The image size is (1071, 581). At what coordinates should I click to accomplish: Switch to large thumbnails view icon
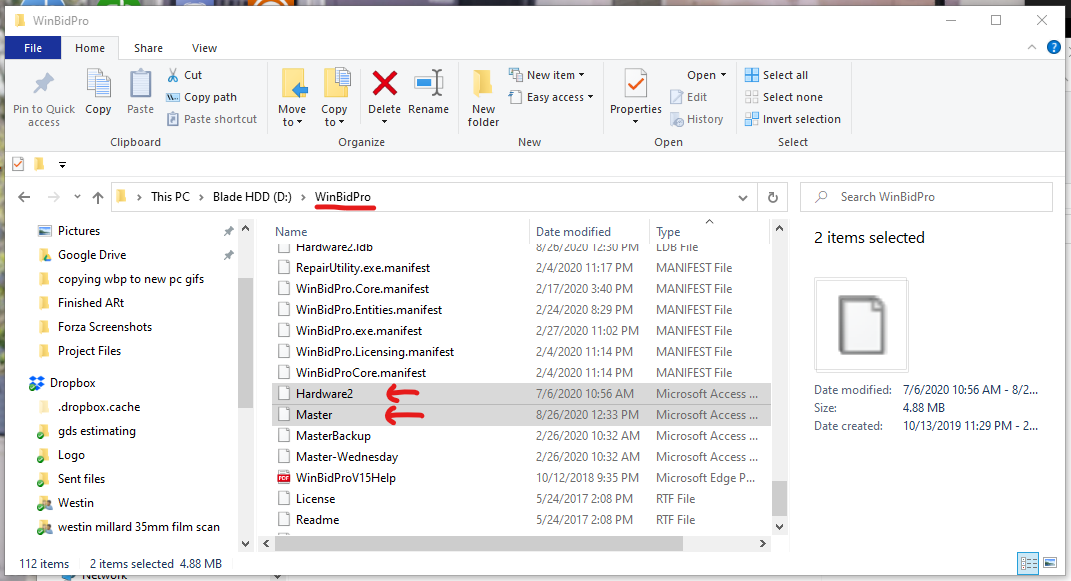click(1050, 563)
